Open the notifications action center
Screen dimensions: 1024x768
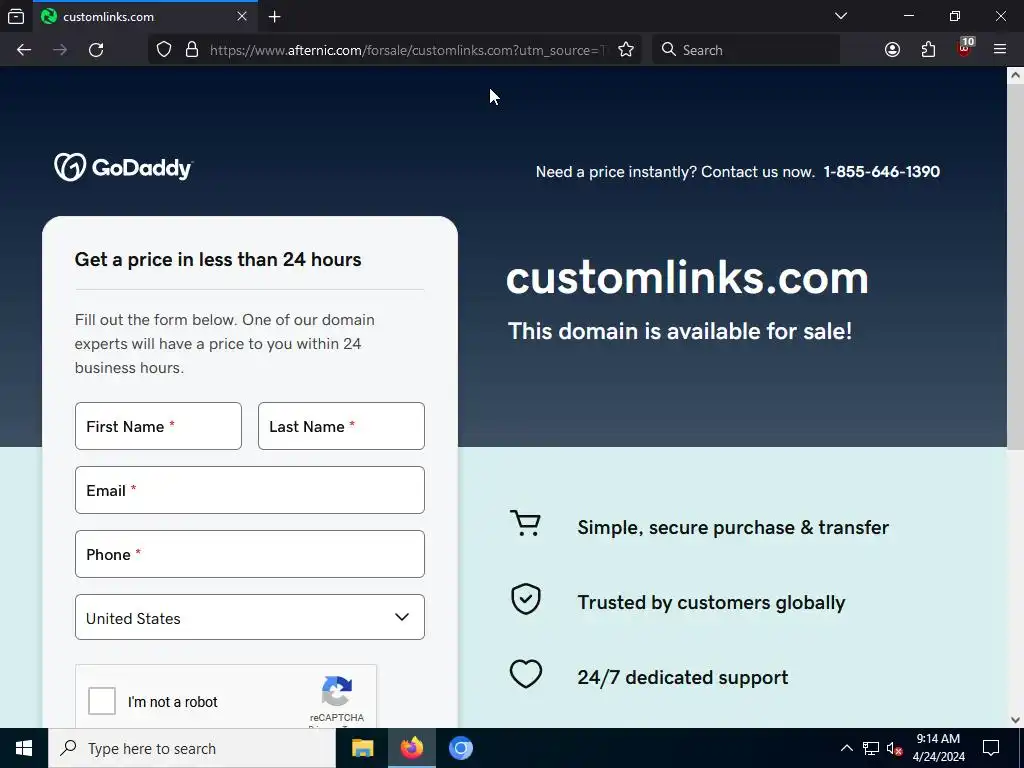tap(991, 748)
